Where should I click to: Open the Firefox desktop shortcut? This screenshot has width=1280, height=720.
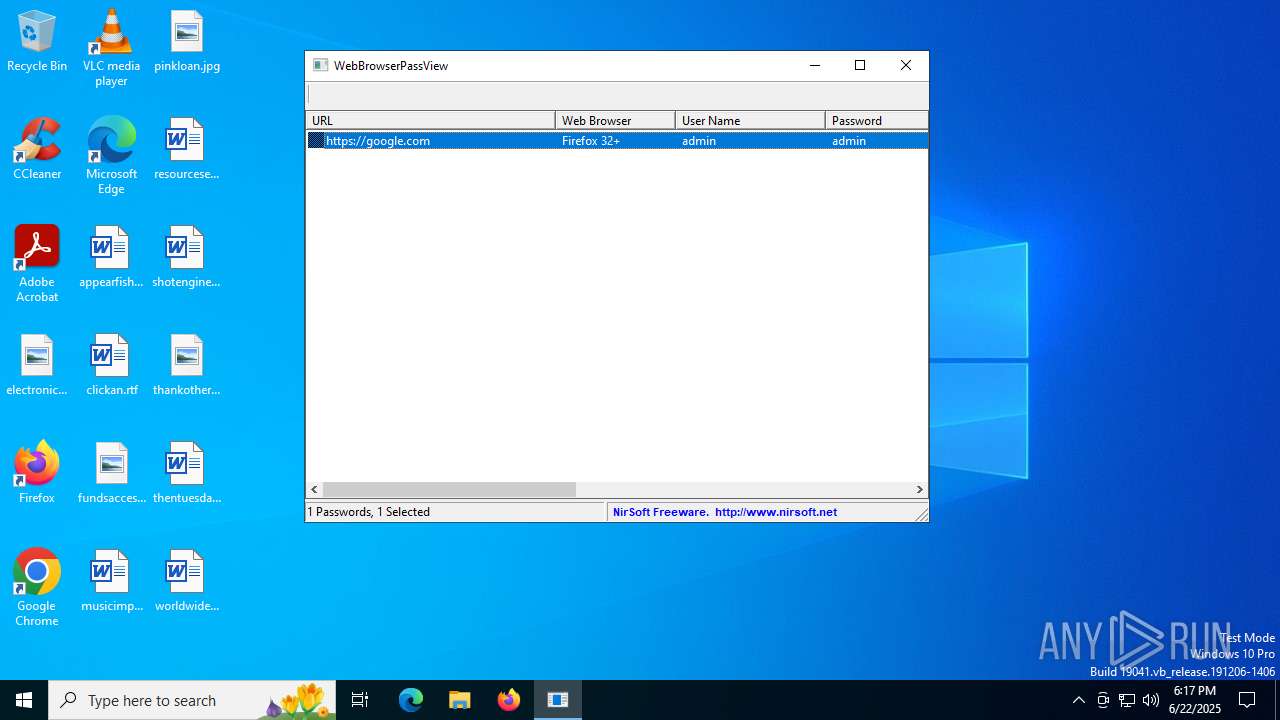coord(37,473)
